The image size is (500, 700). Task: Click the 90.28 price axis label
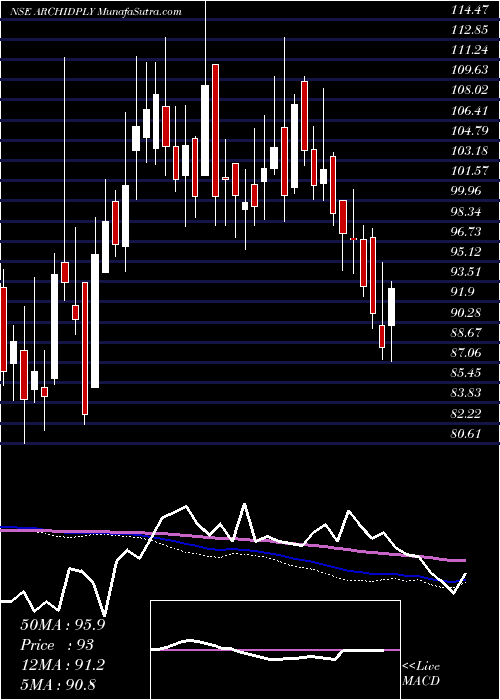466,312
